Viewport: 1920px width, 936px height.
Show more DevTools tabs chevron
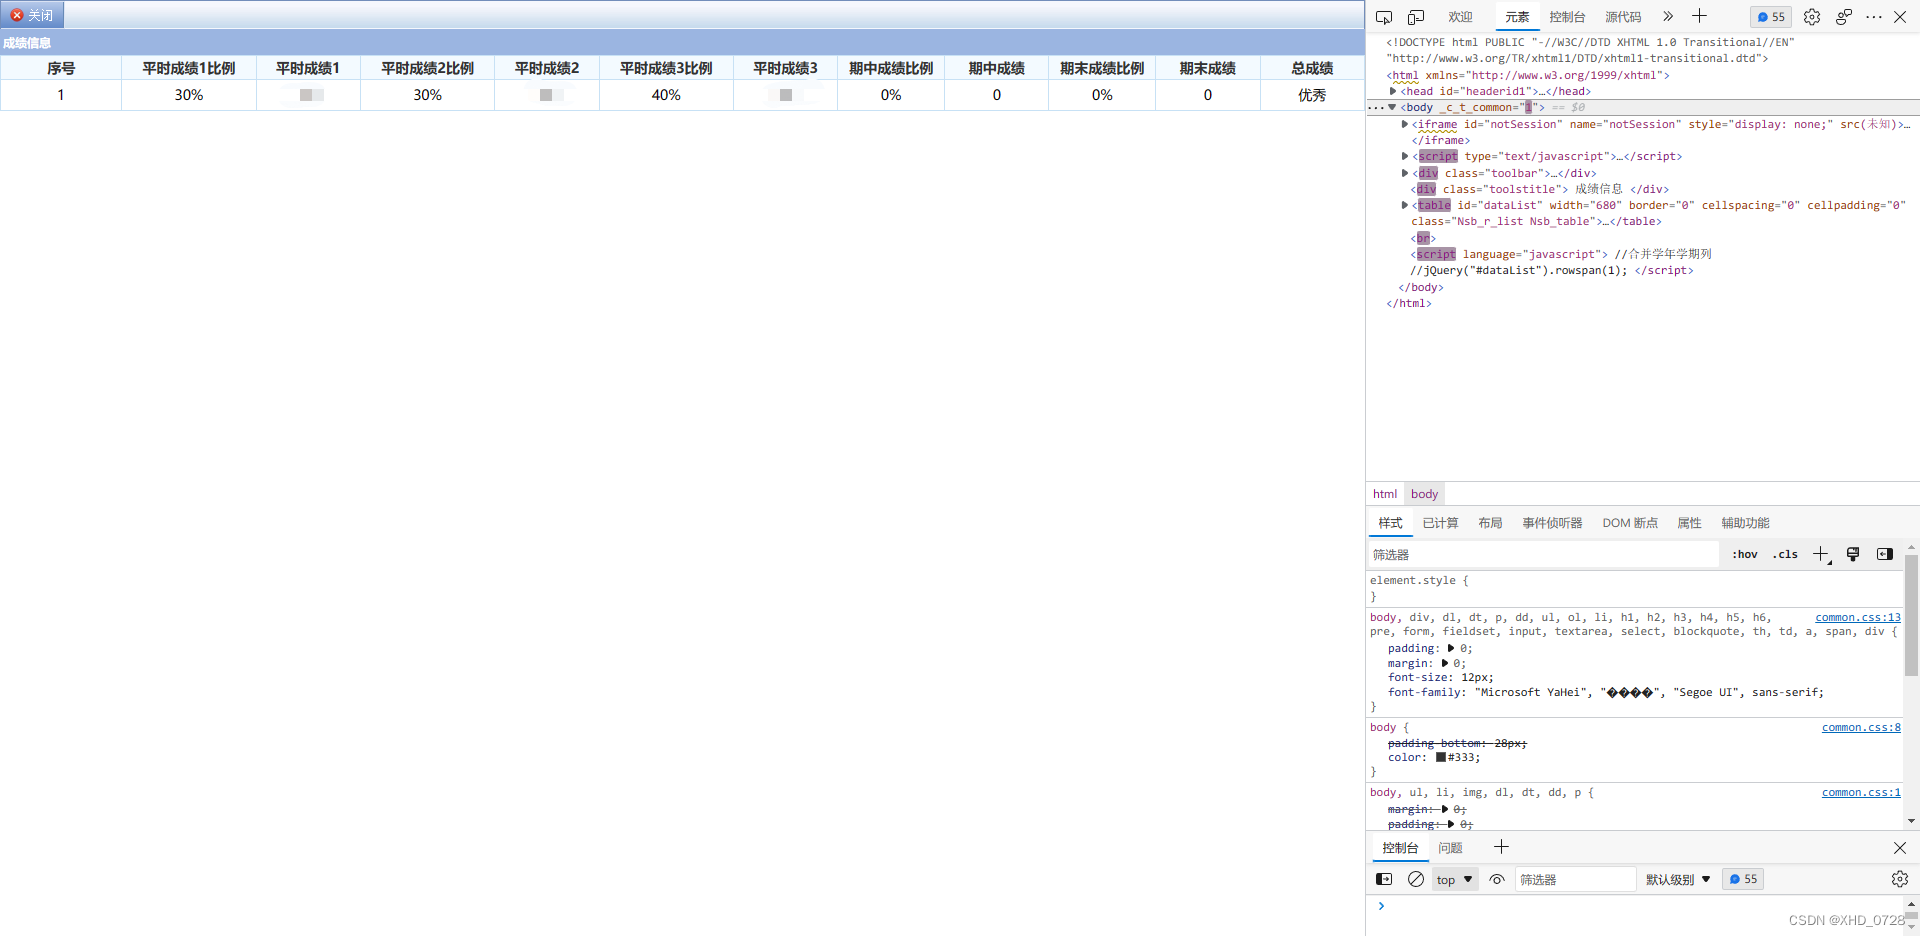click(1668, 16)
